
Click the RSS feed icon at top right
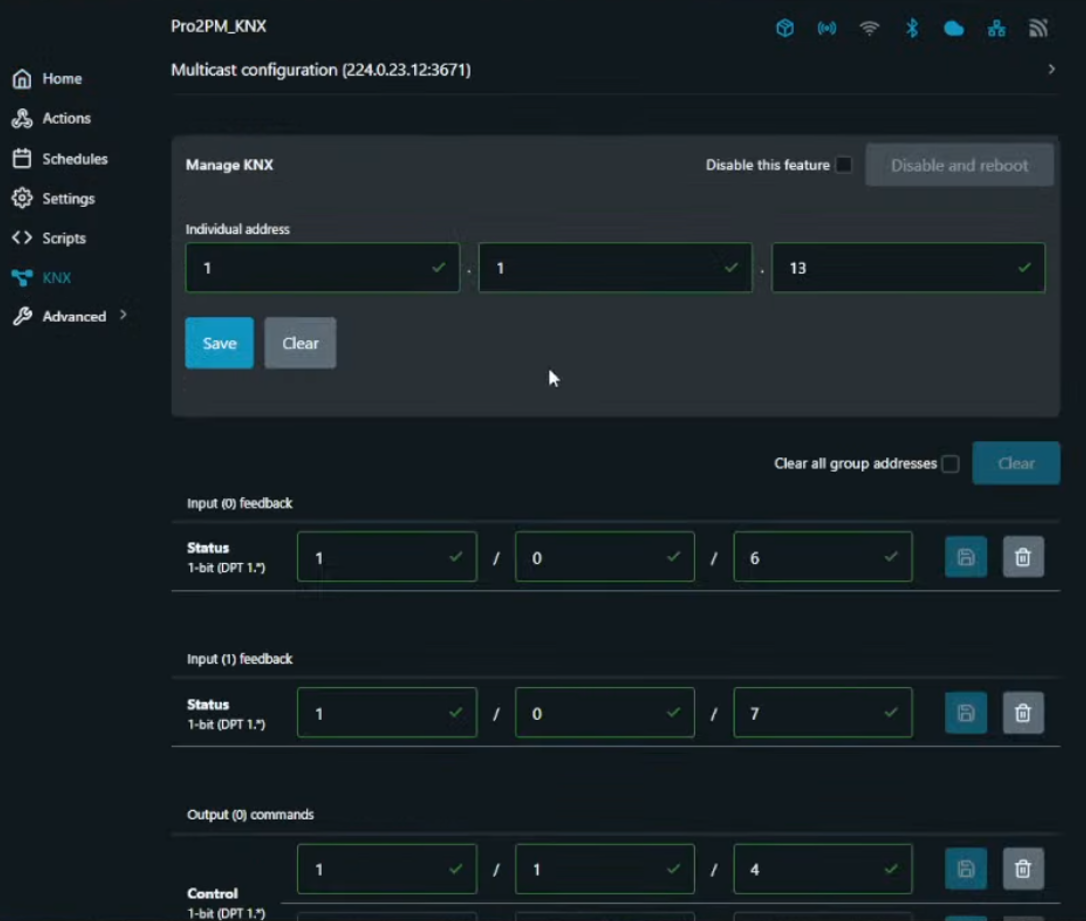(1038, 28)
